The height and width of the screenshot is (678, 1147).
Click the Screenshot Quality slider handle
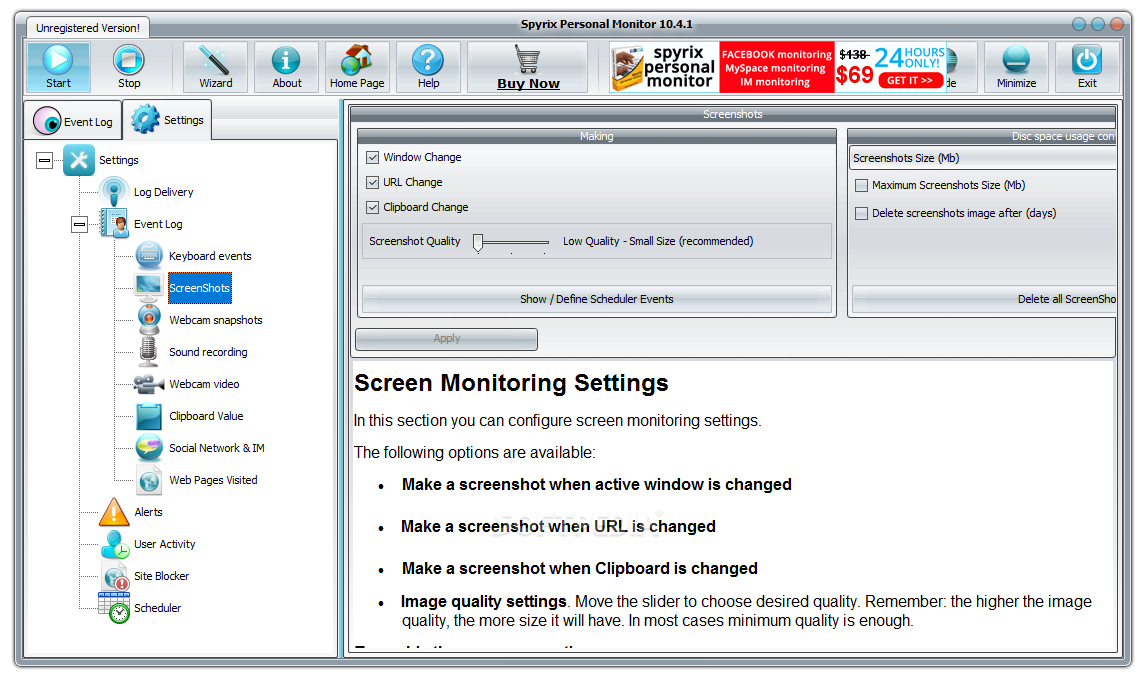click(478, 243)
